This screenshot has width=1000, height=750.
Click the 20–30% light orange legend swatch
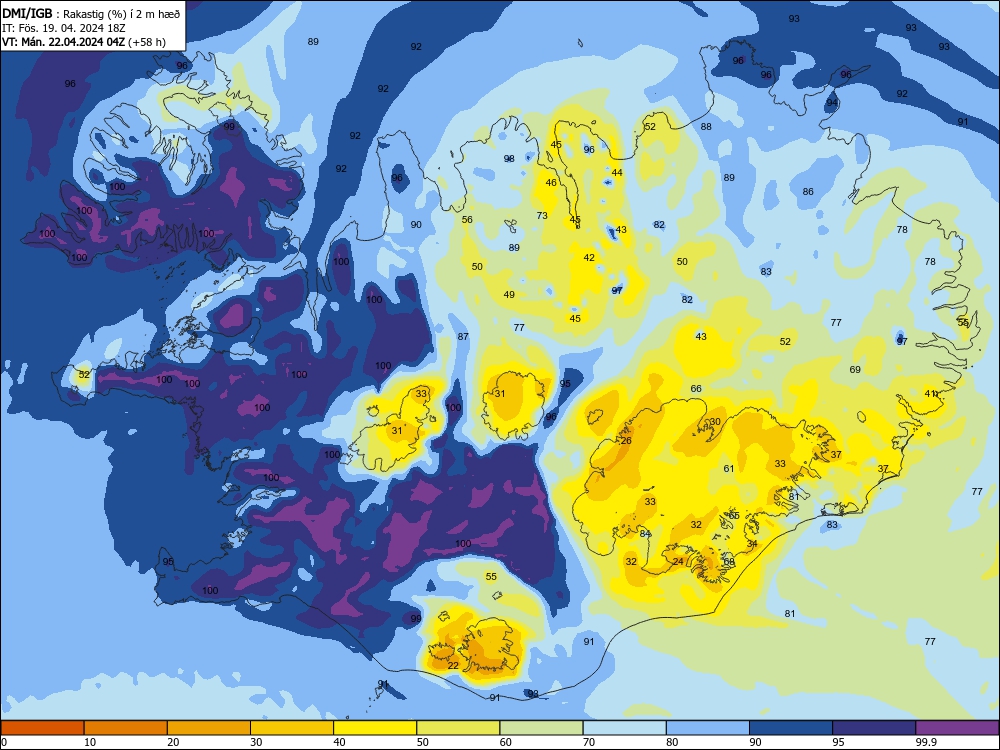pos(209,728)
